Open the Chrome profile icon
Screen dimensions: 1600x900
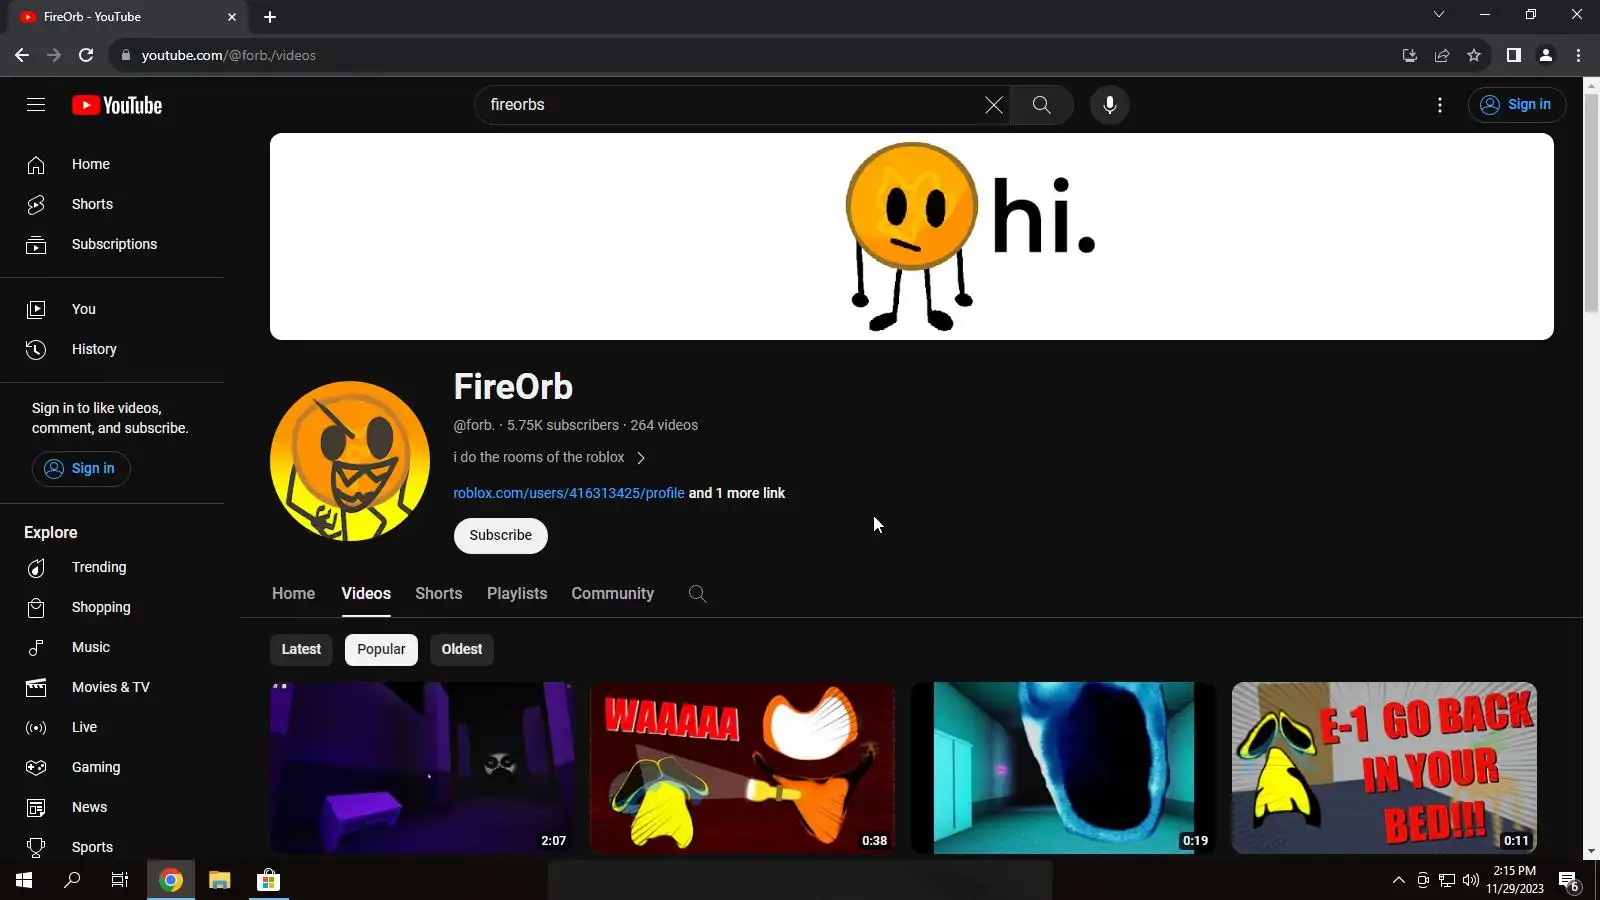coord(1546,55)
